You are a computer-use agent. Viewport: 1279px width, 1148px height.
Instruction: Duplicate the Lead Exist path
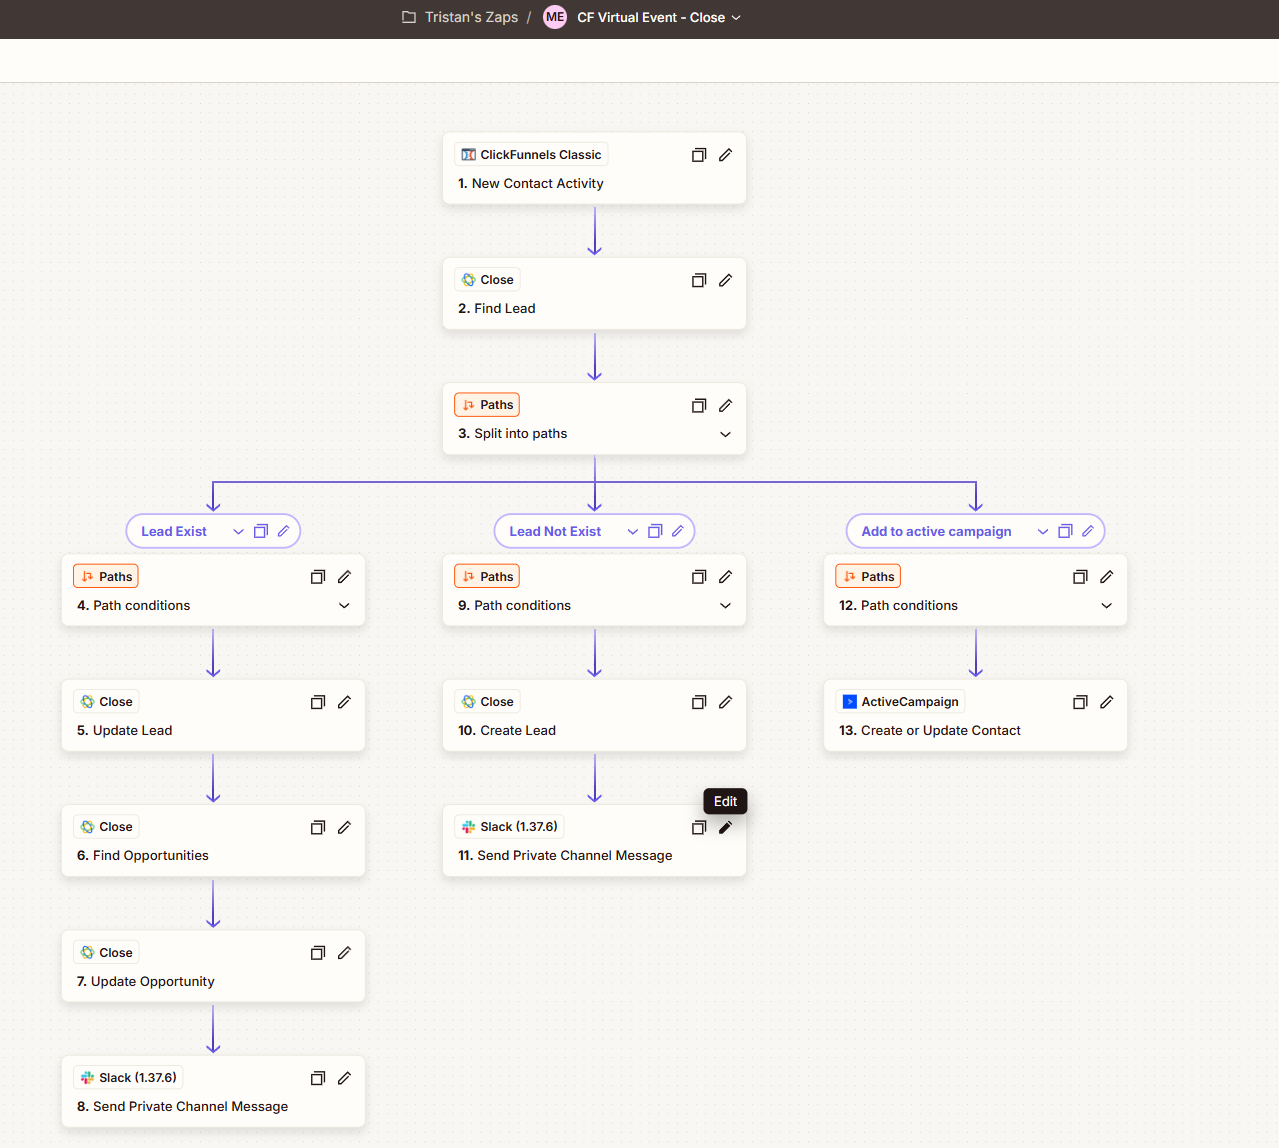pos(261,531)
